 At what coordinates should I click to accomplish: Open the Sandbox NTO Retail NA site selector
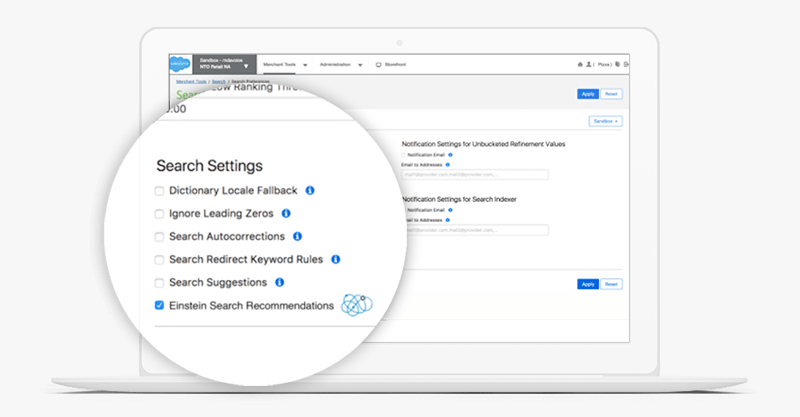pos(224,64)
